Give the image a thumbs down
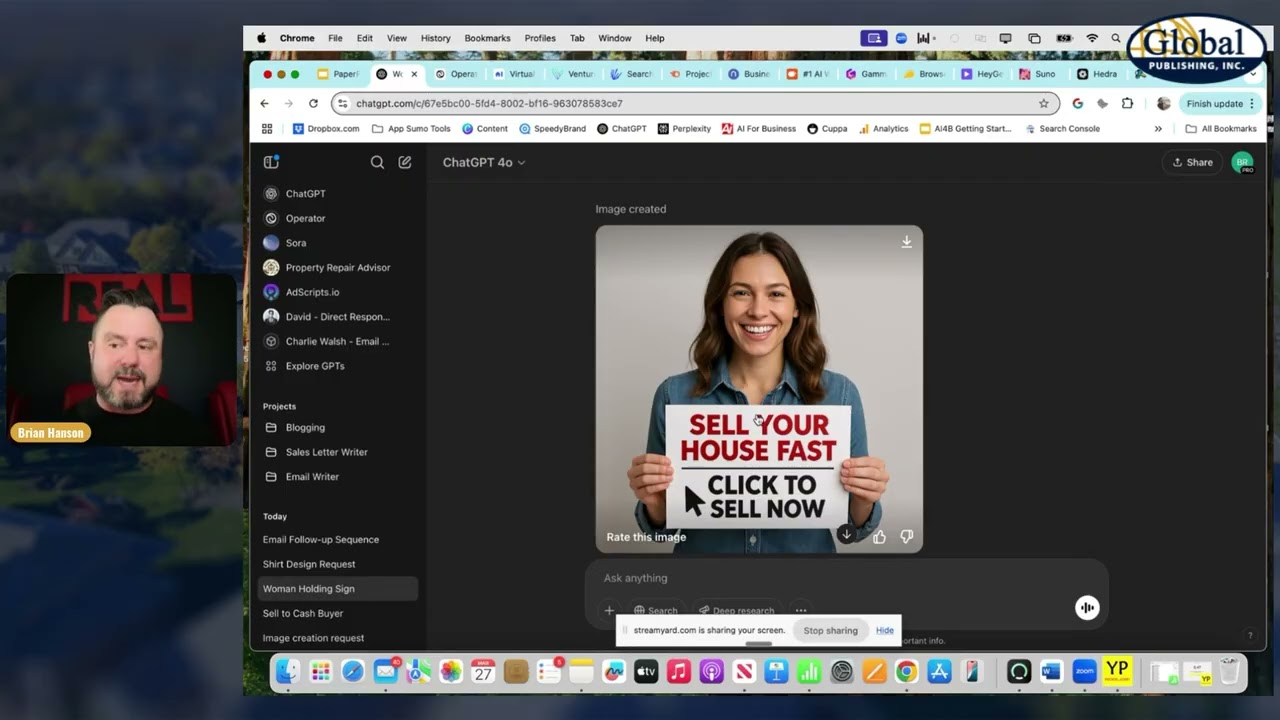This screenshot has width=1280, height=720. coord(906,537)
